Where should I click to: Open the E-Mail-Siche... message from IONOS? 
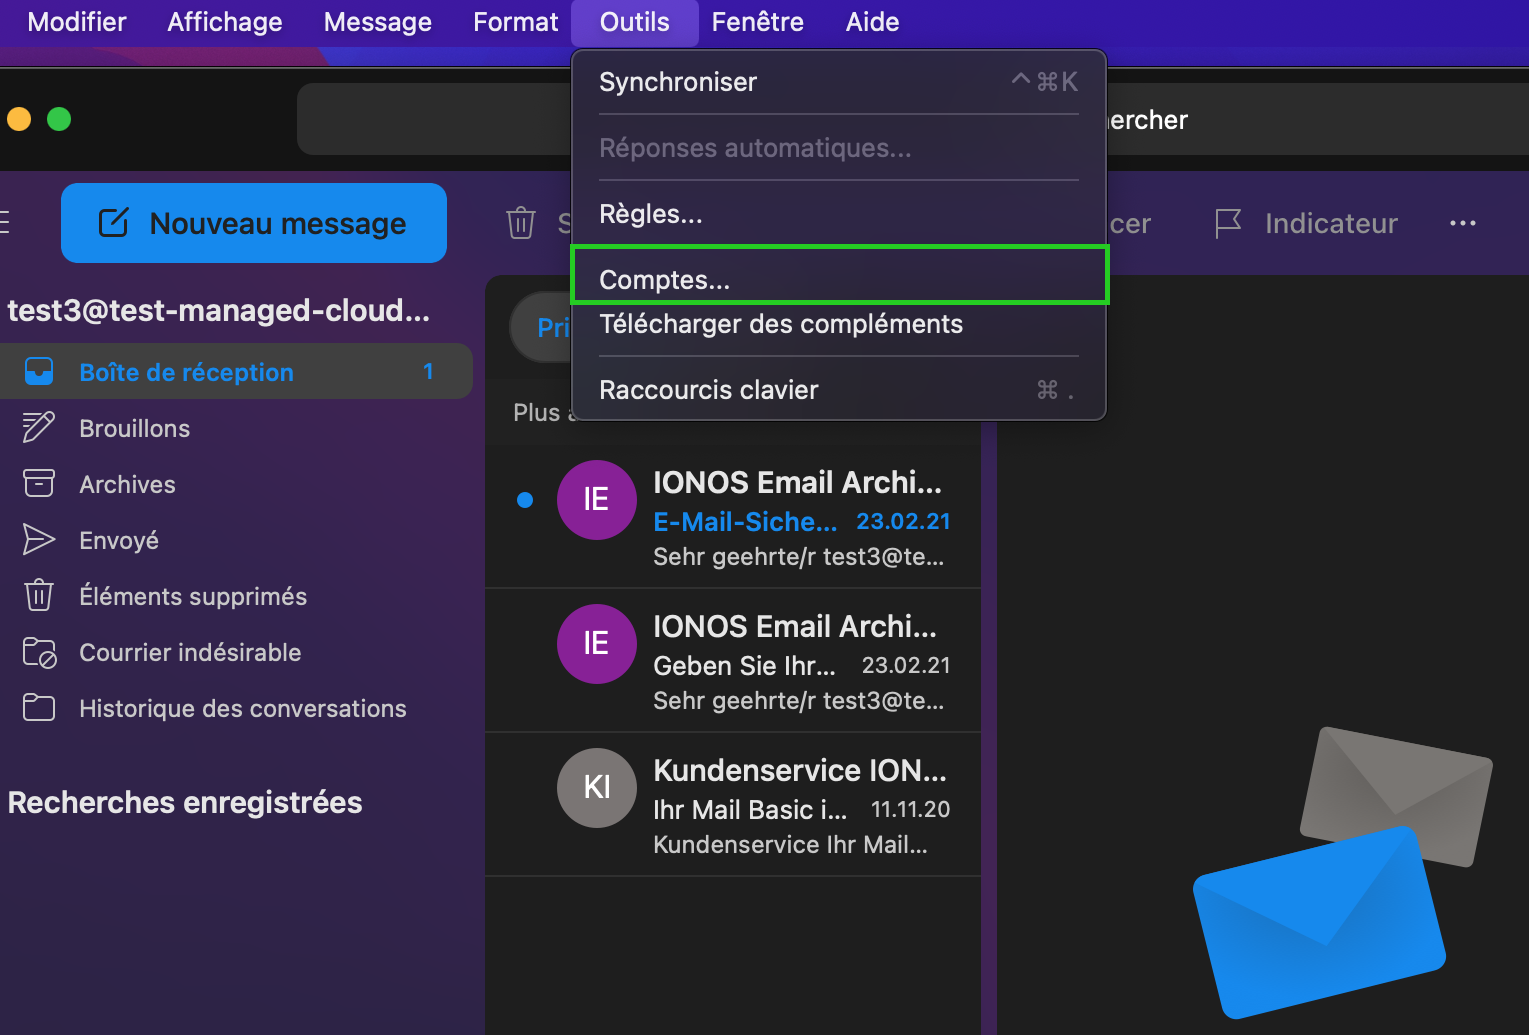point(733,516)
